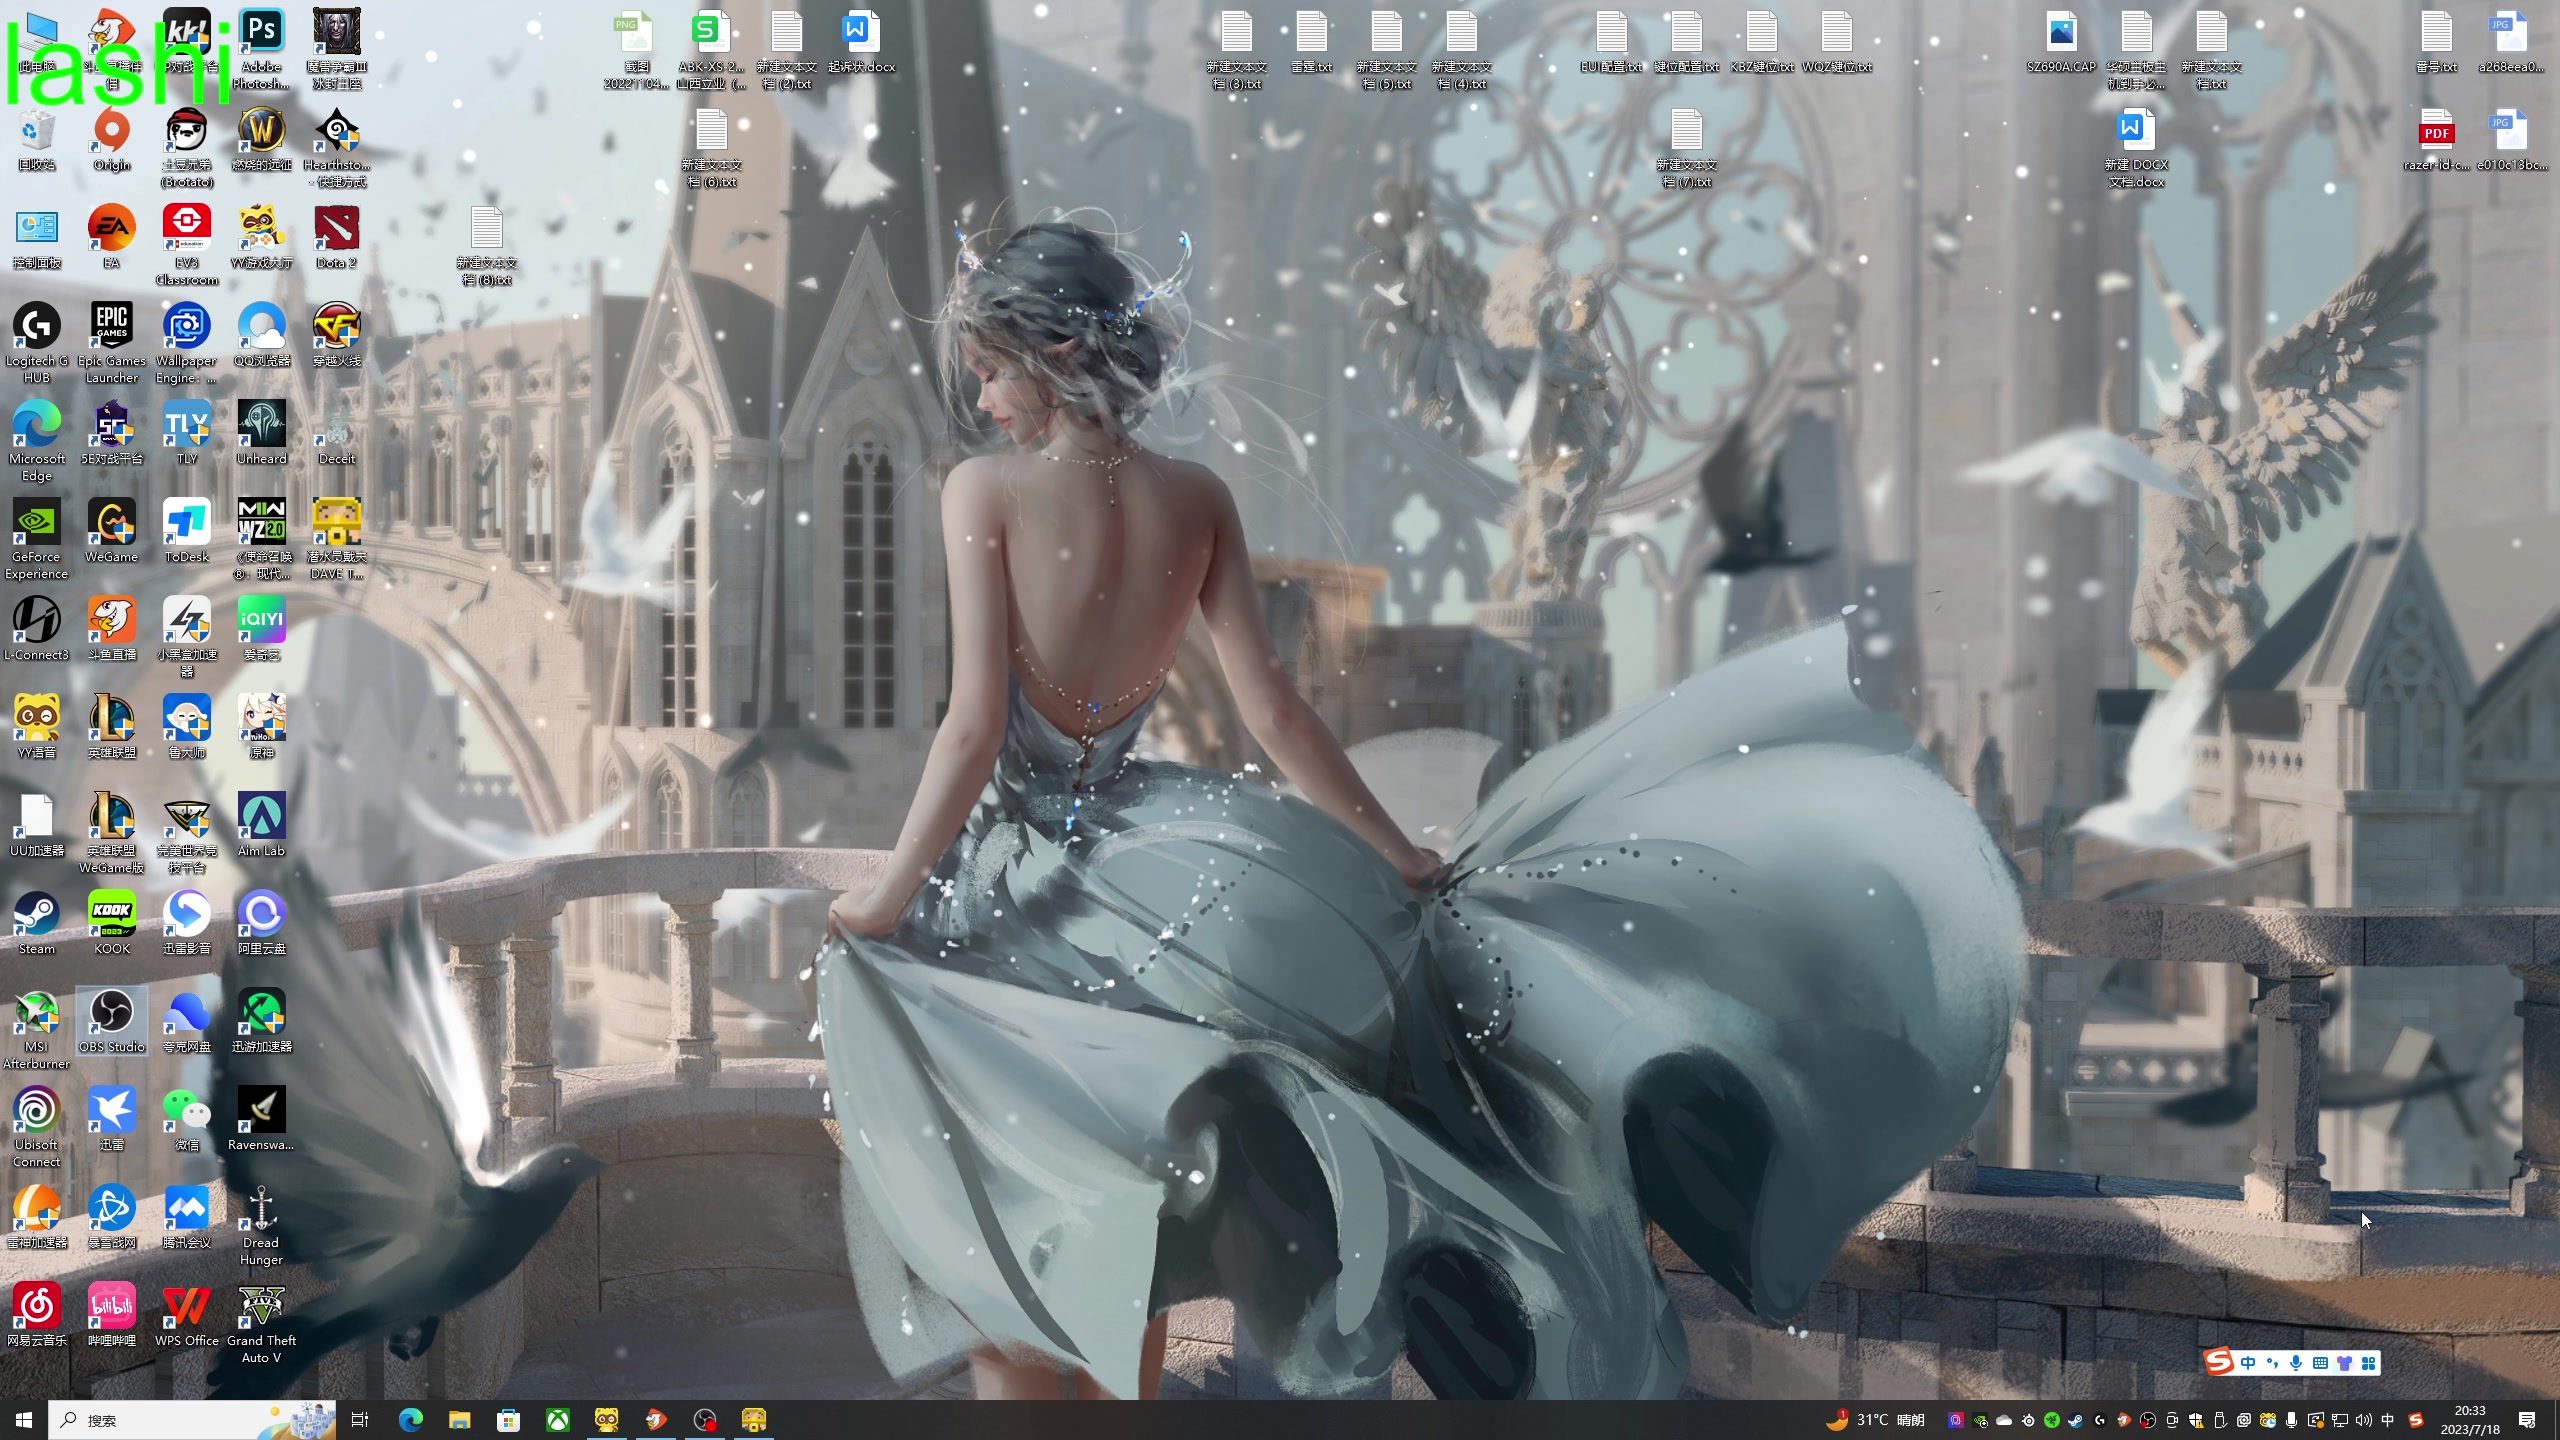Viewport: 2560px width, 1440px height.
Task: Launch 阿里云盘 cloud drive shortcut
Action: pos(261,923)
